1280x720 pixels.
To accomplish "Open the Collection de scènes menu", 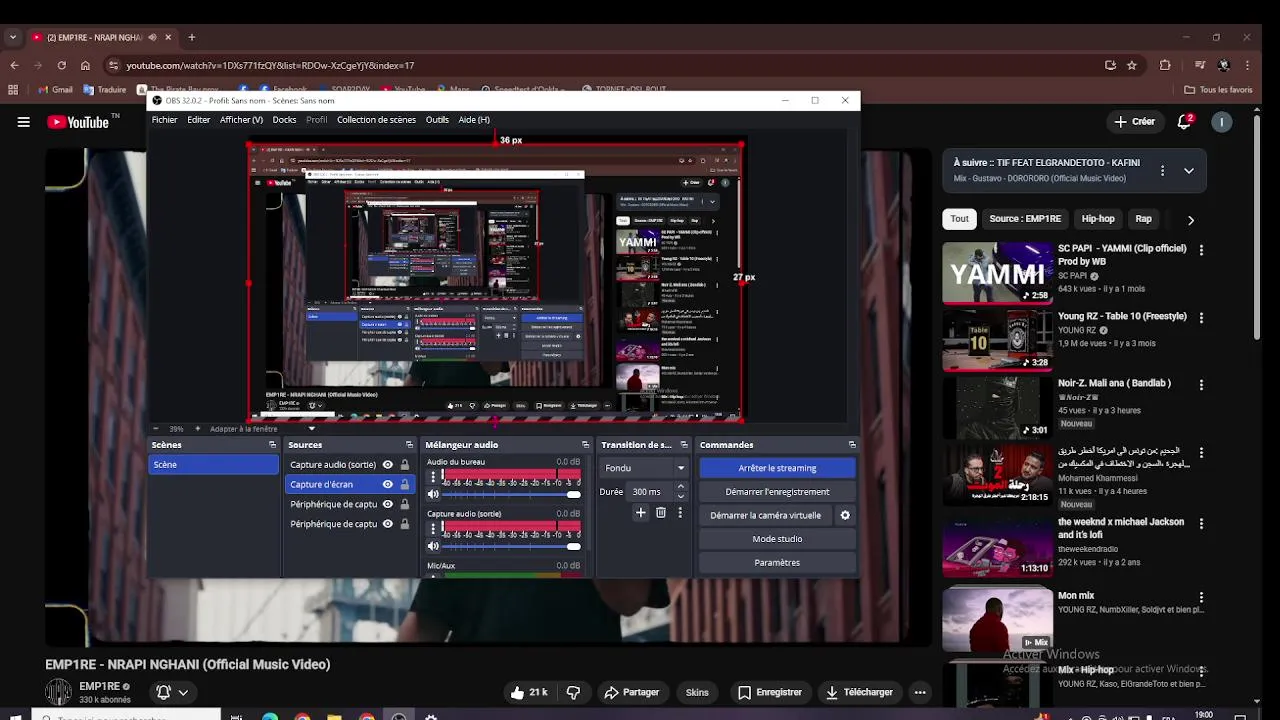I will click(x=376, y=120).
